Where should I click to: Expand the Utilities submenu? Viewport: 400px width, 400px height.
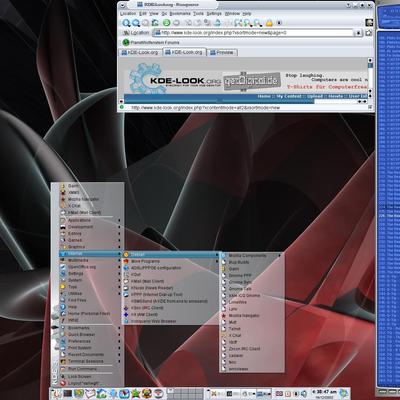[90, 294]
